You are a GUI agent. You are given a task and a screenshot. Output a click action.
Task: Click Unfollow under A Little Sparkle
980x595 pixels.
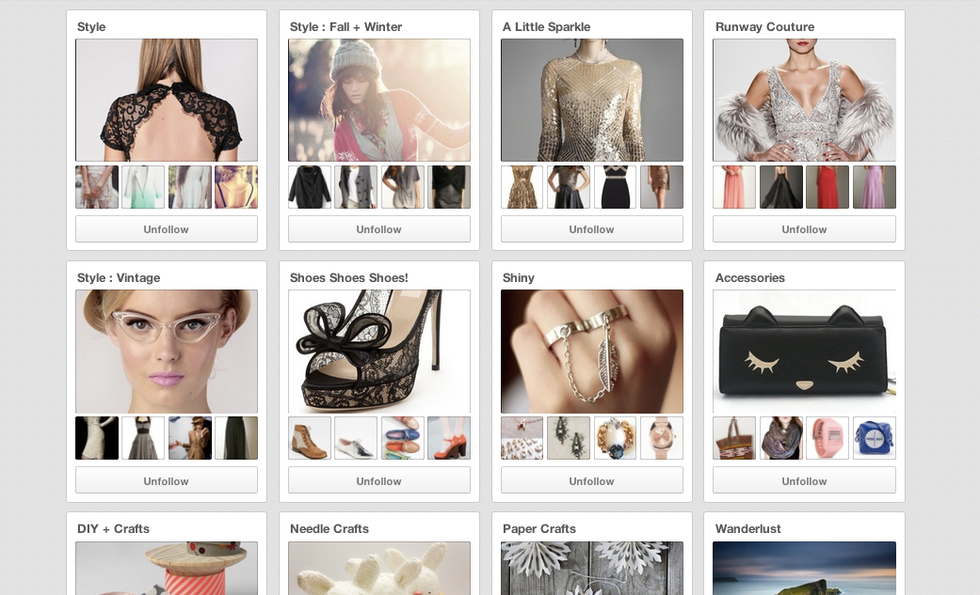(x=591, y=229)
